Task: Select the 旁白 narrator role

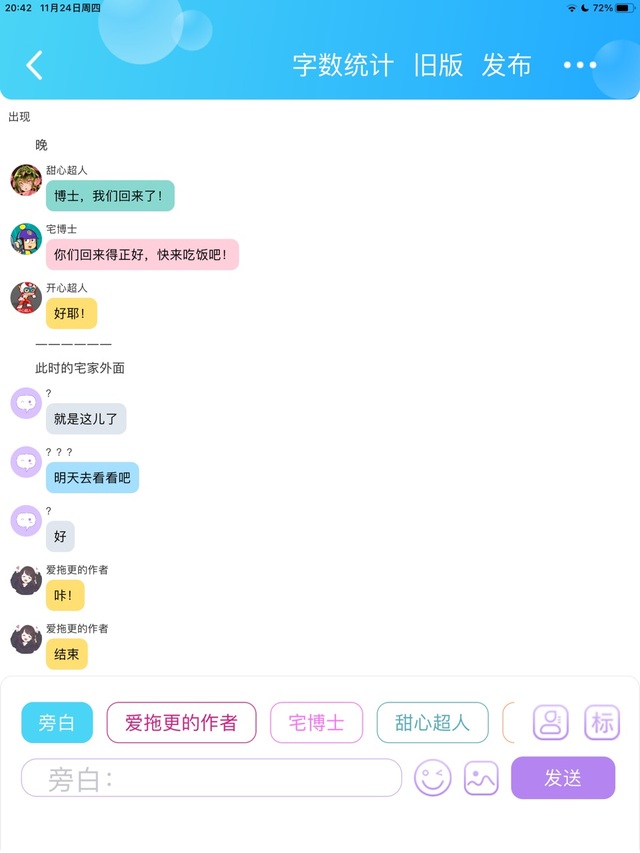Action: point(57,722)
